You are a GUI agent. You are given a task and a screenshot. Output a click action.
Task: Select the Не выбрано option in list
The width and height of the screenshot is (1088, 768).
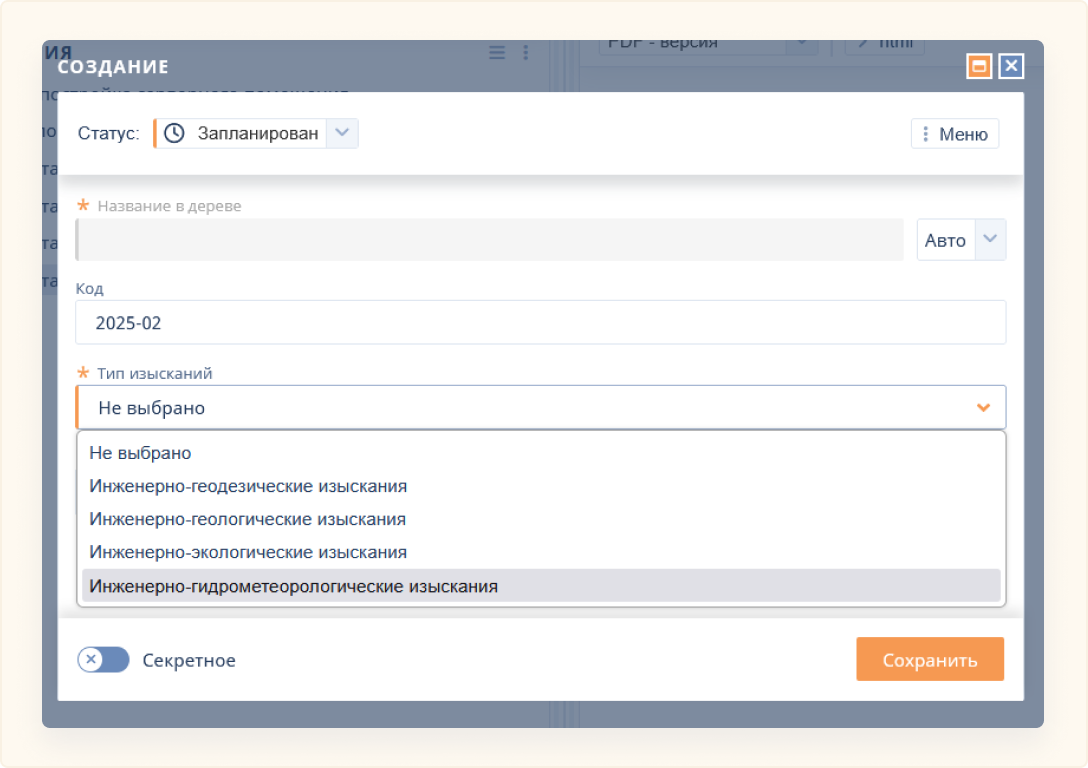[140, 453]
